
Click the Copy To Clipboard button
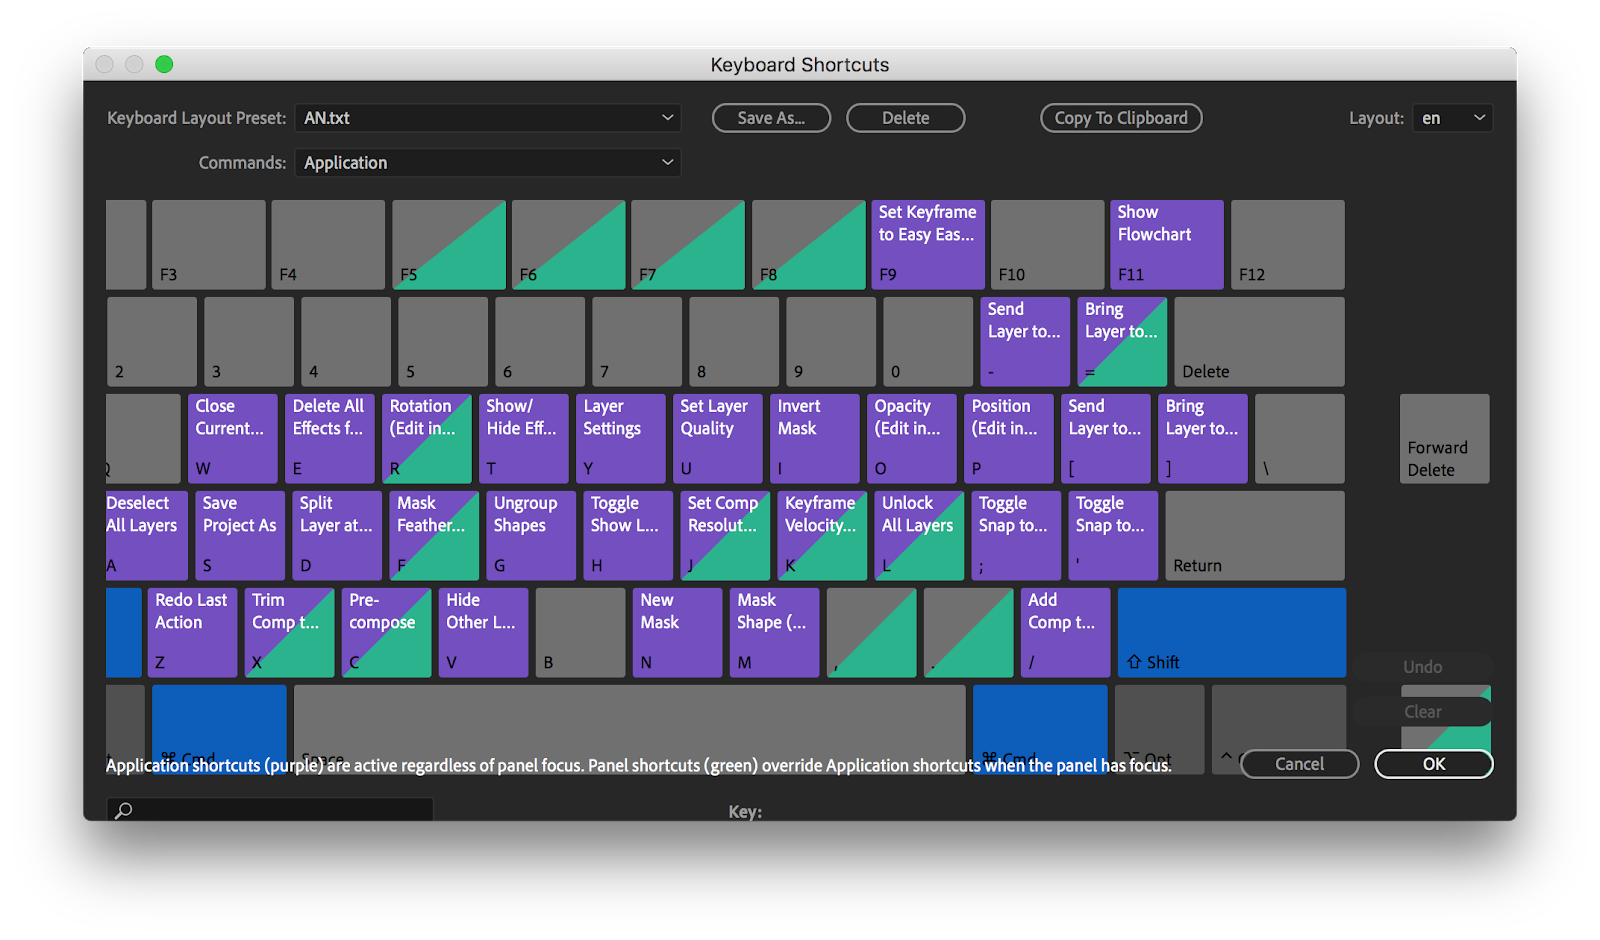click(1121, 118)
